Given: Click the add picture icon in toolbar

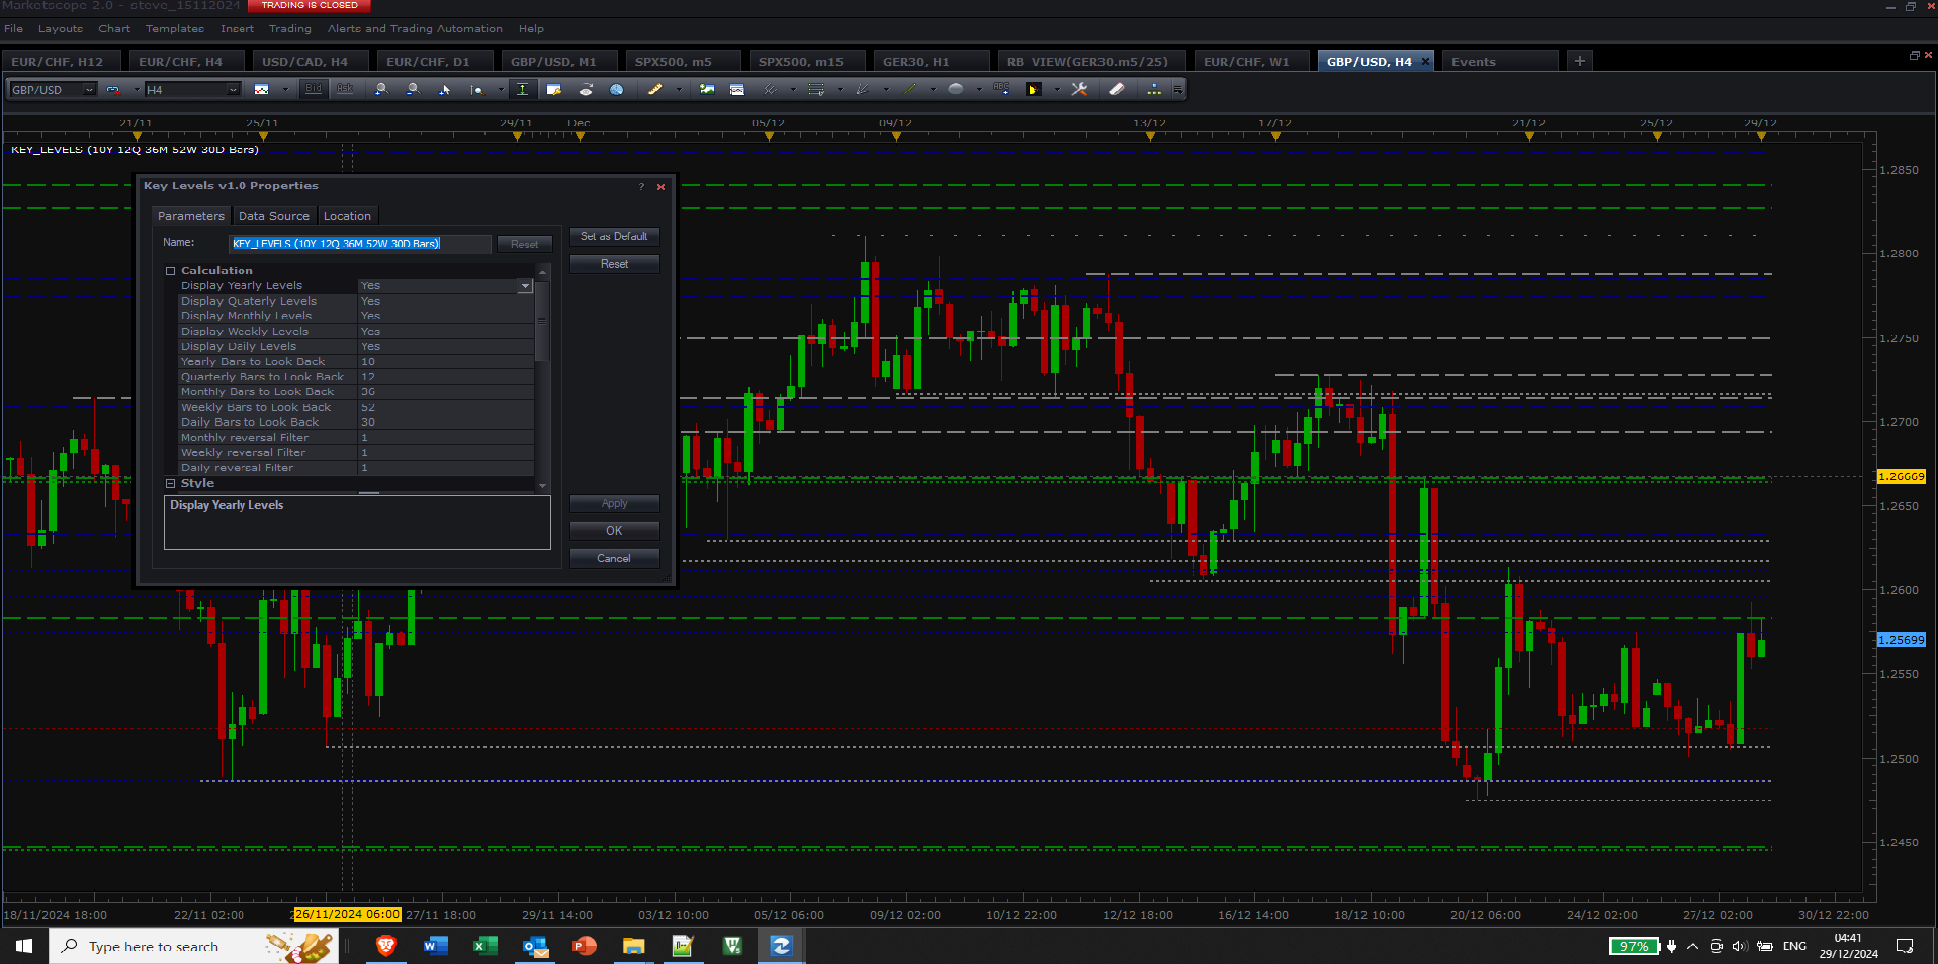Looking at the screenshot, I should pos(707,90).
